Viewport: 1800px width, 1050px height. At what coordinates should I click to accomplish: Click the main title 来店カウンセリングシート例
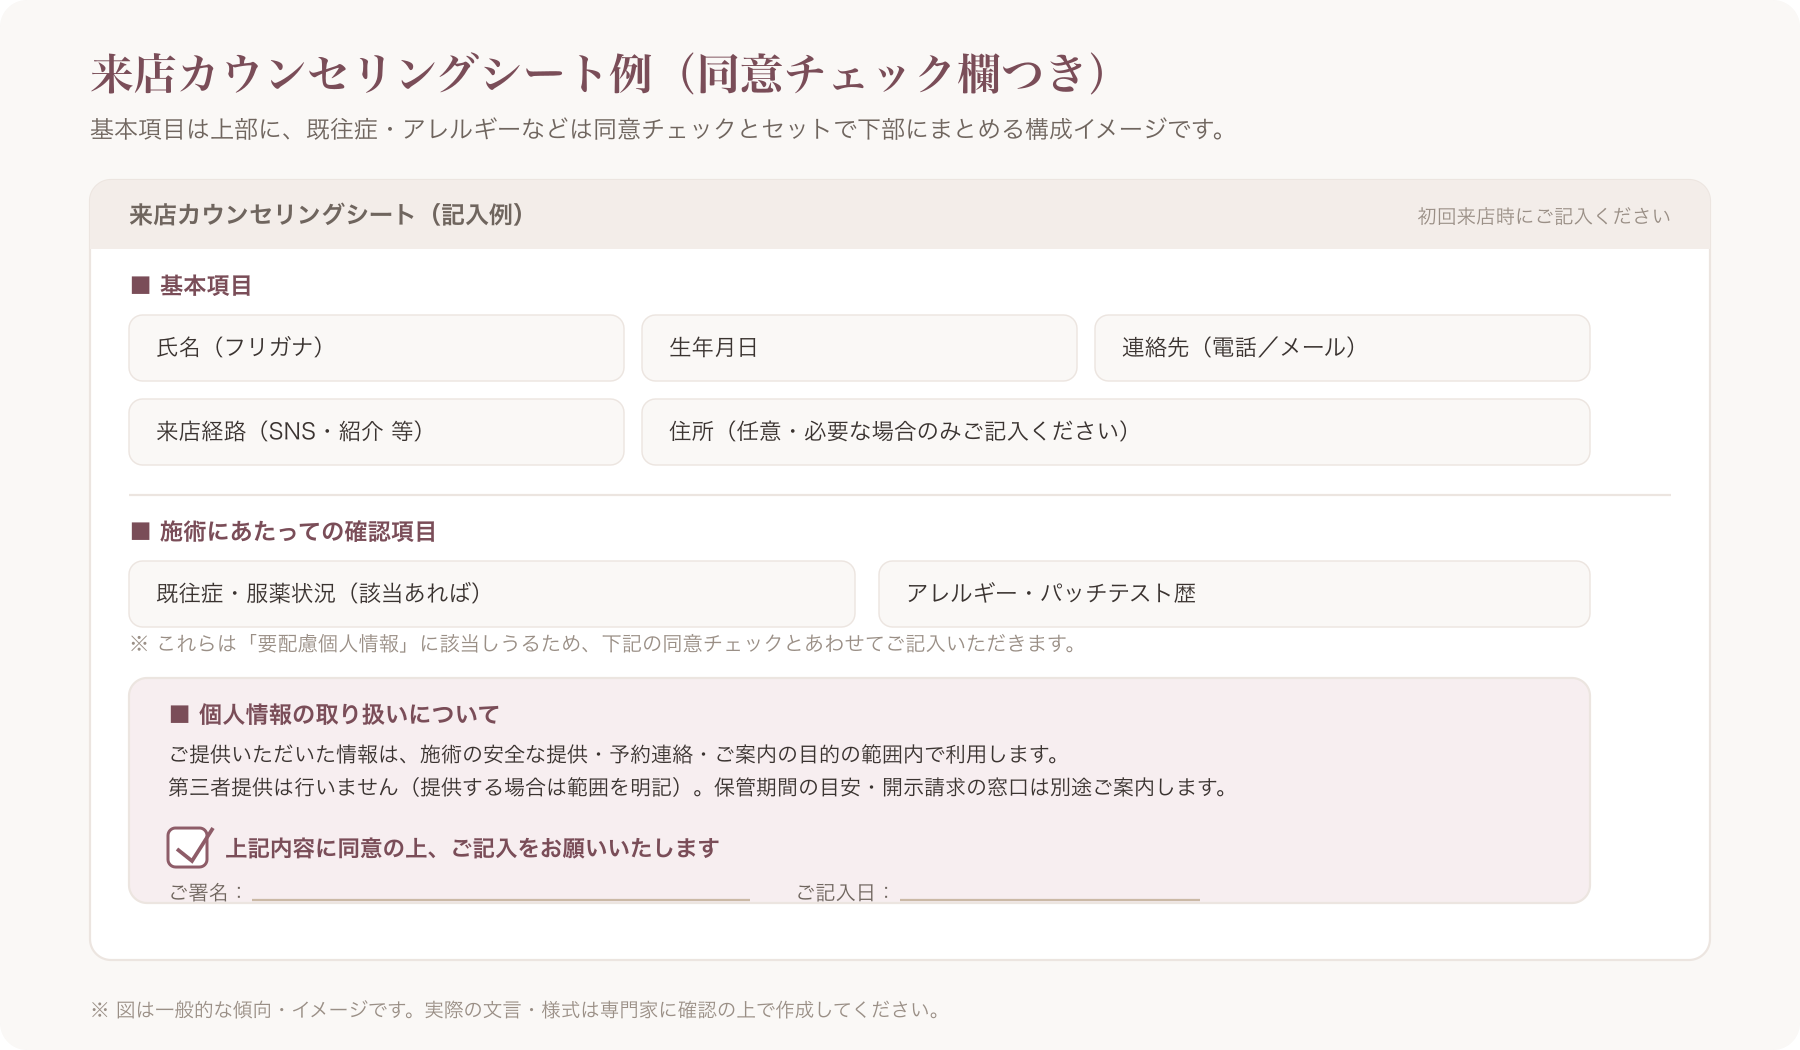pyautogui.click(x=601, y=73)
